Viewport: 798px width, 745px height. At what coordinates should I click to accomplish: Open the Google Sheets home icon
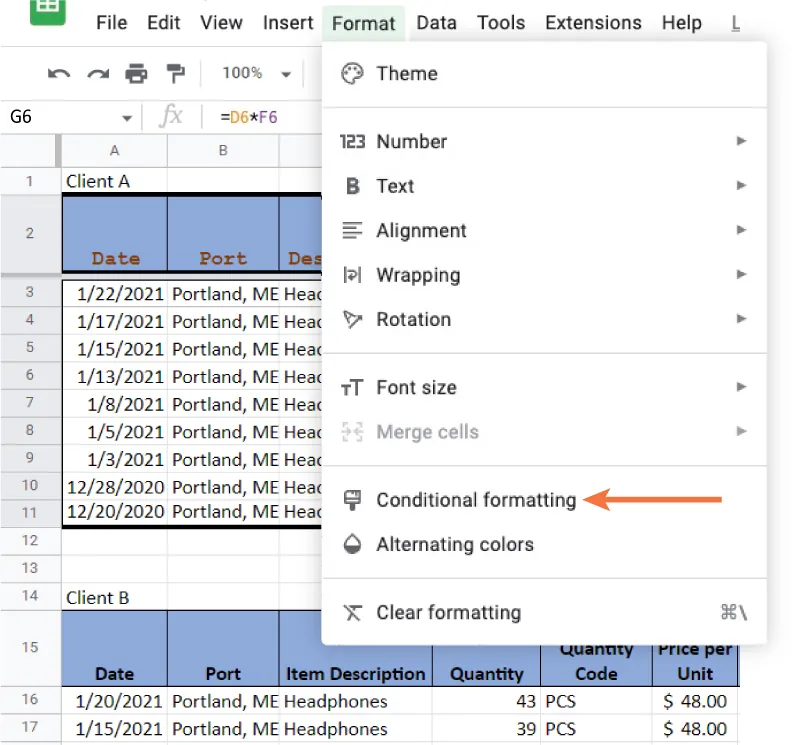[47, 12]
